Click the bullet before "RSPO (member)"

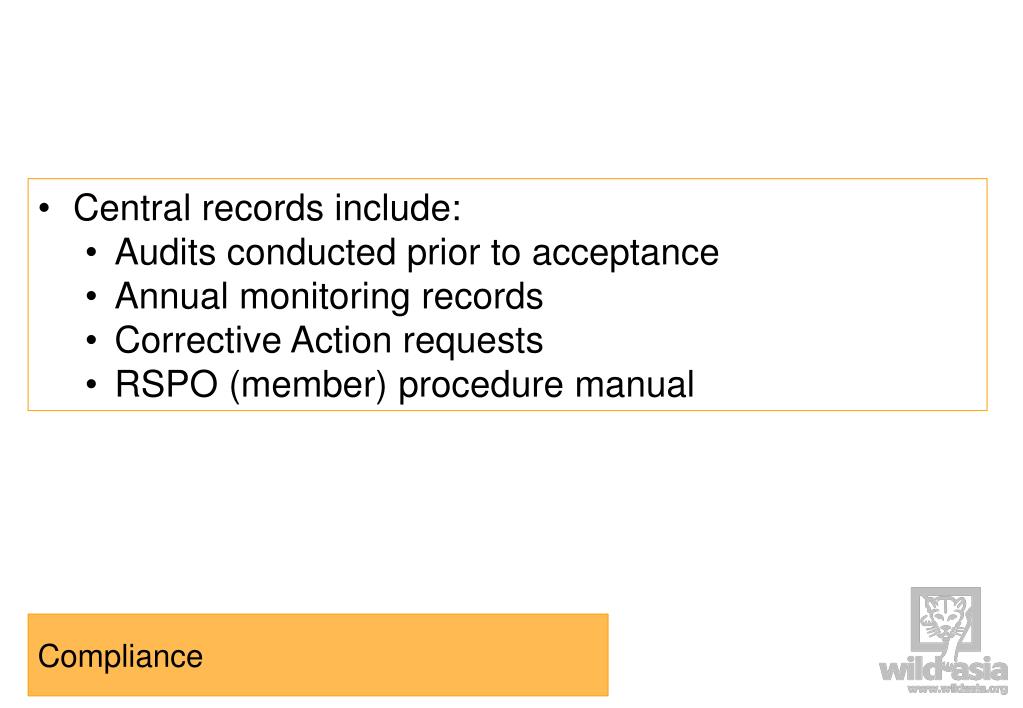(x=91, y=385)
